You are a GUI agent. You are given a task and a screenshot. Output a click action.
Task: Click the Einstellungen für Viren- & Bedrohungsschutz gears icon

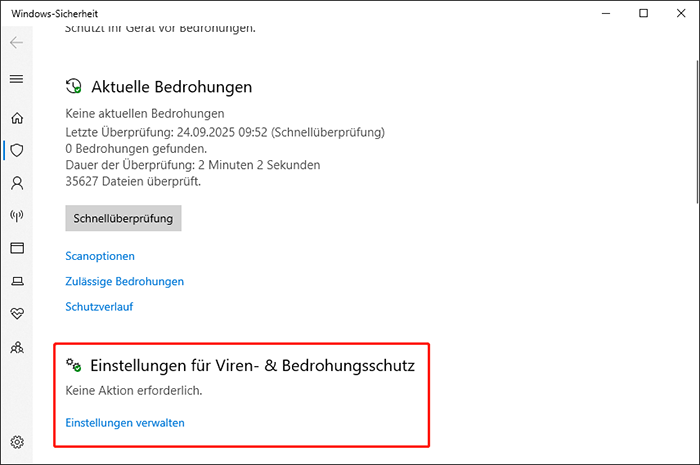click(74, 366)
